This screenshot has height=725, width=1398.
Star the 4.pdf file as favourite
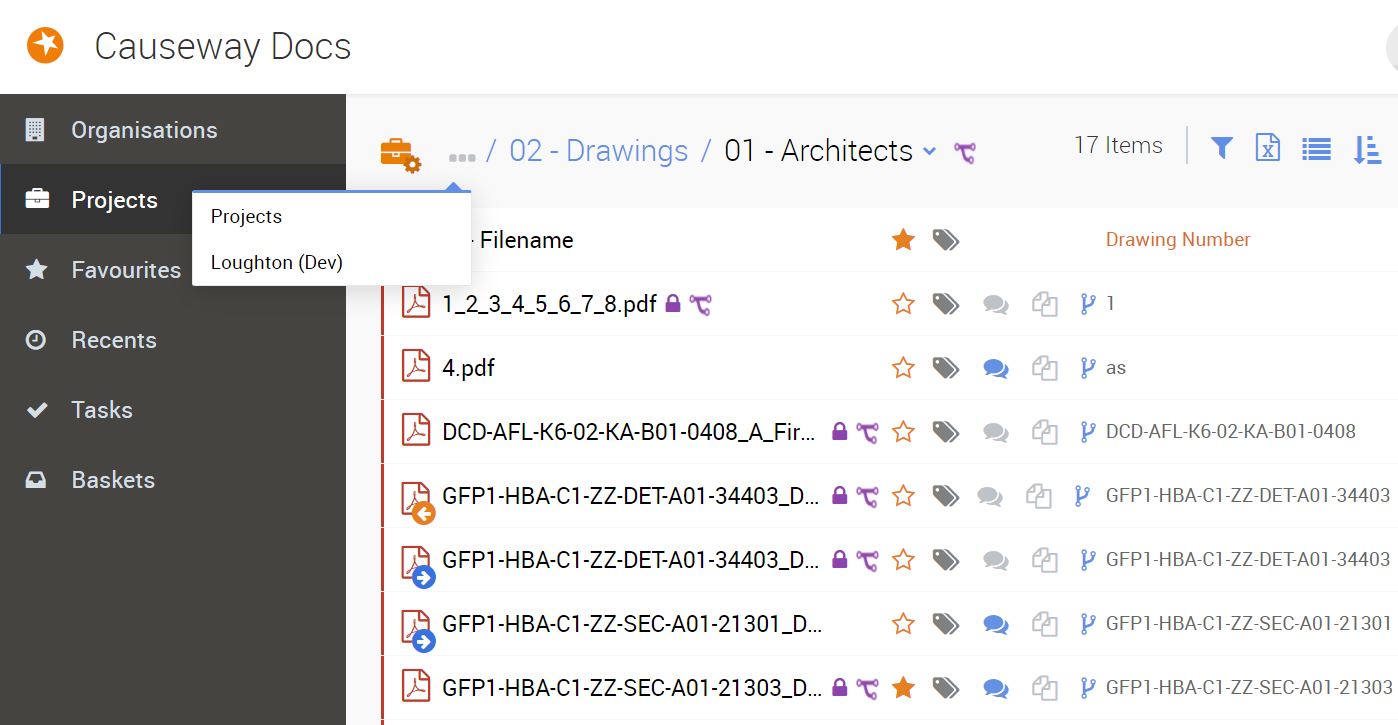tap(903, 367)
